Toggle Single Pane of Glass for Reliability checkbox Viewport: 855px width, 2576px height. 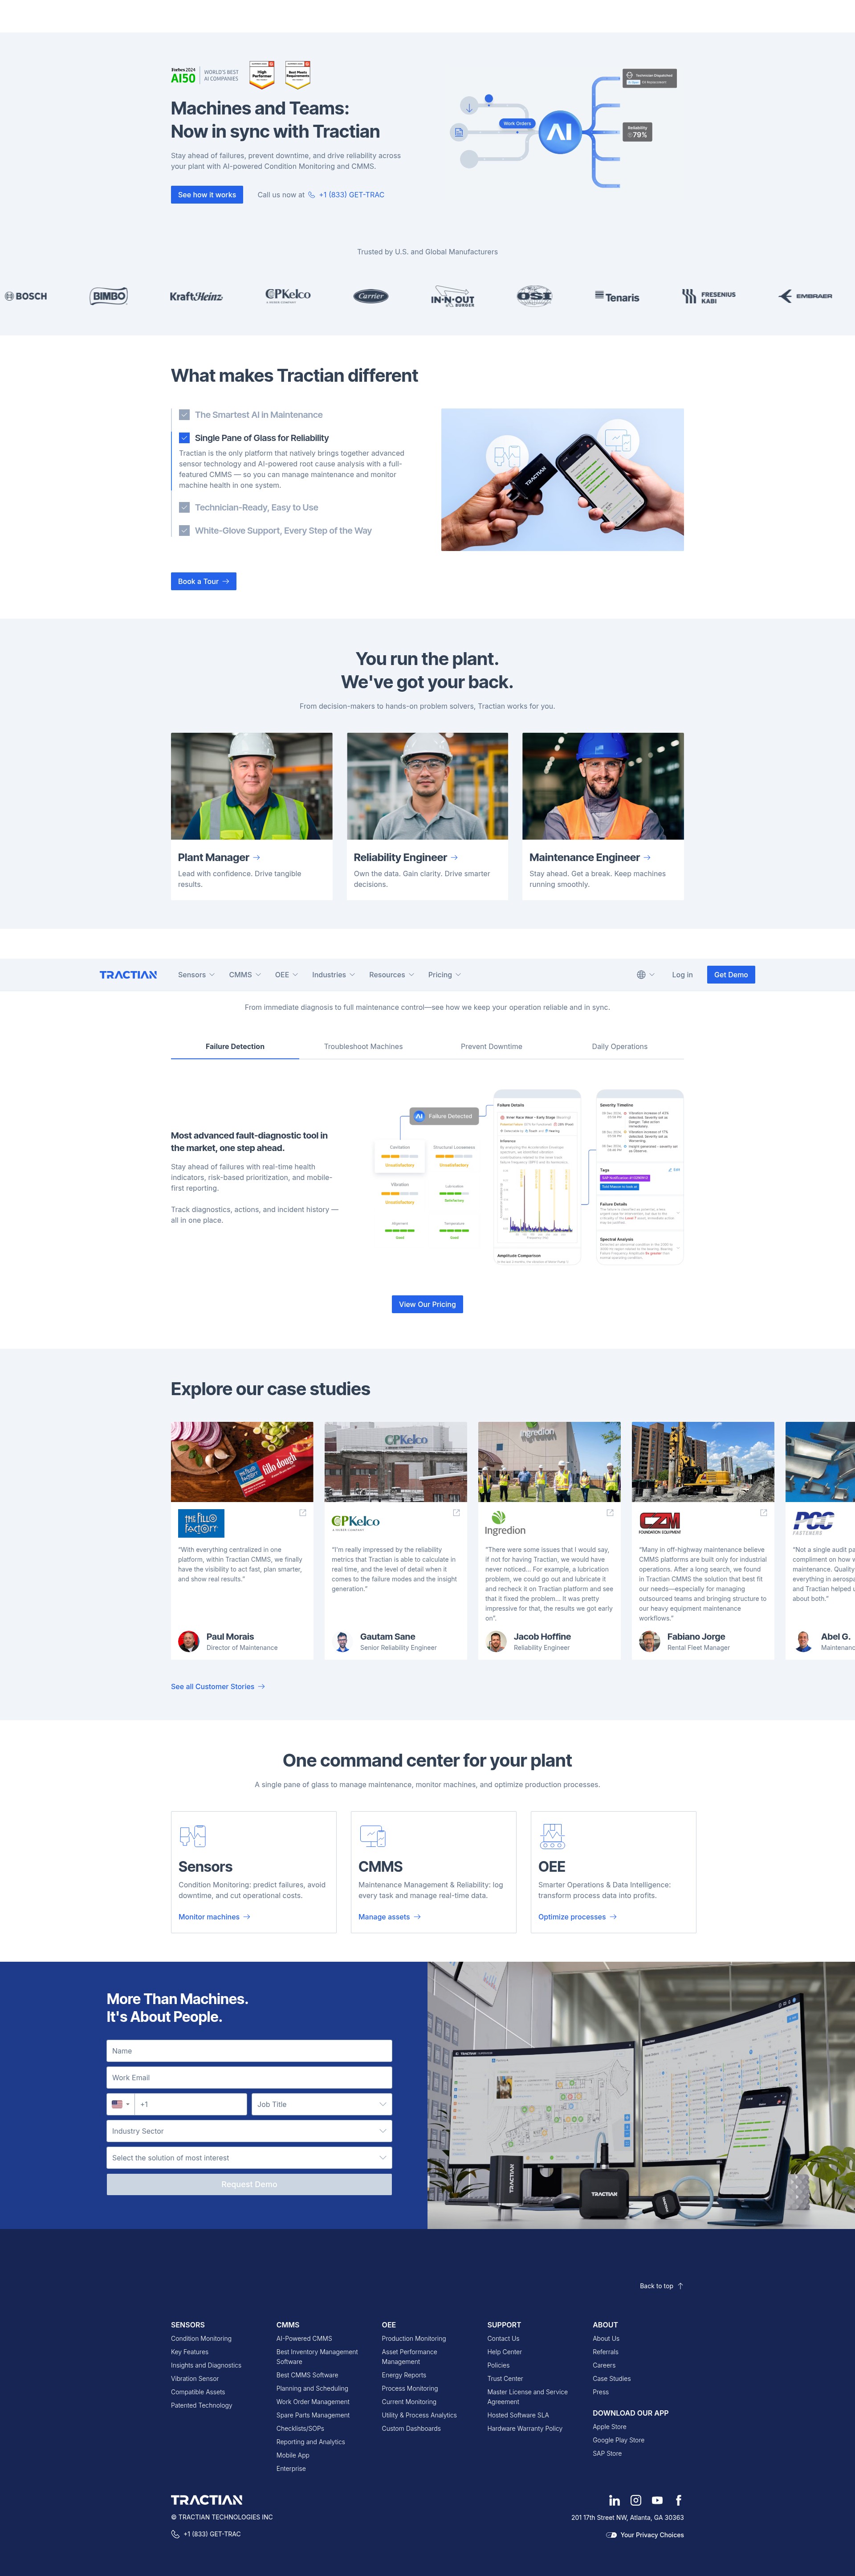(x=184, y=438)
